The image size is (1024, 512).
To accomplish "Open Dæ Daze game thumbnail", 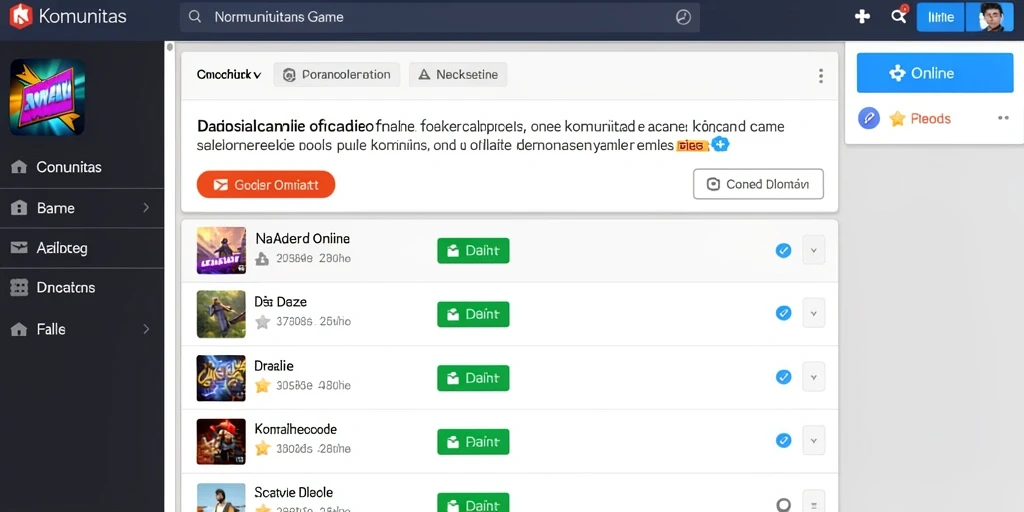I will point(221,314).
